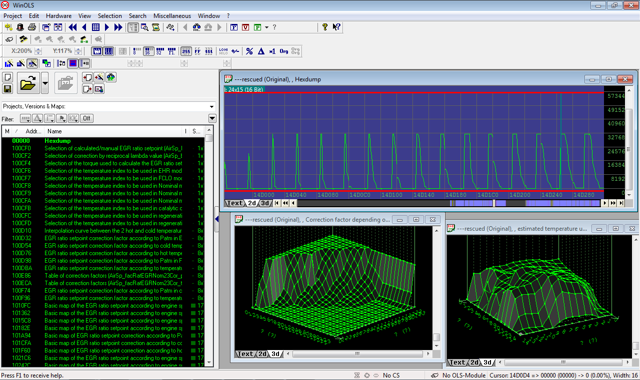Screen dimensions: 640x380
Task: Open the first filter dropdown button
Action: pos(25,118)
